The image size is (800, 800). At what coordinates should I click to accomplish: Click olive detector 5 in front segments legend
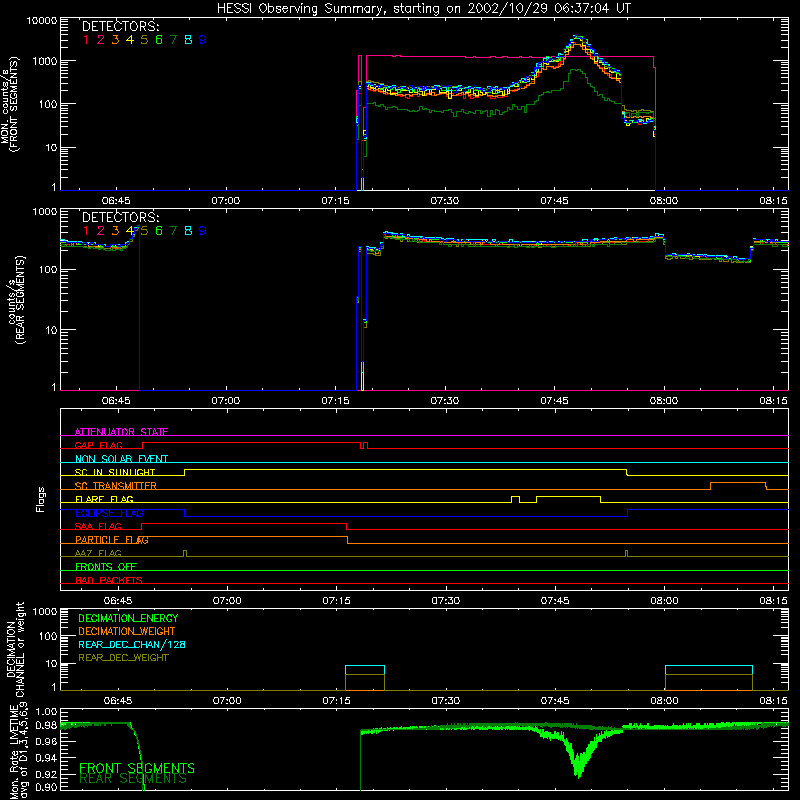tap(144, 40)
